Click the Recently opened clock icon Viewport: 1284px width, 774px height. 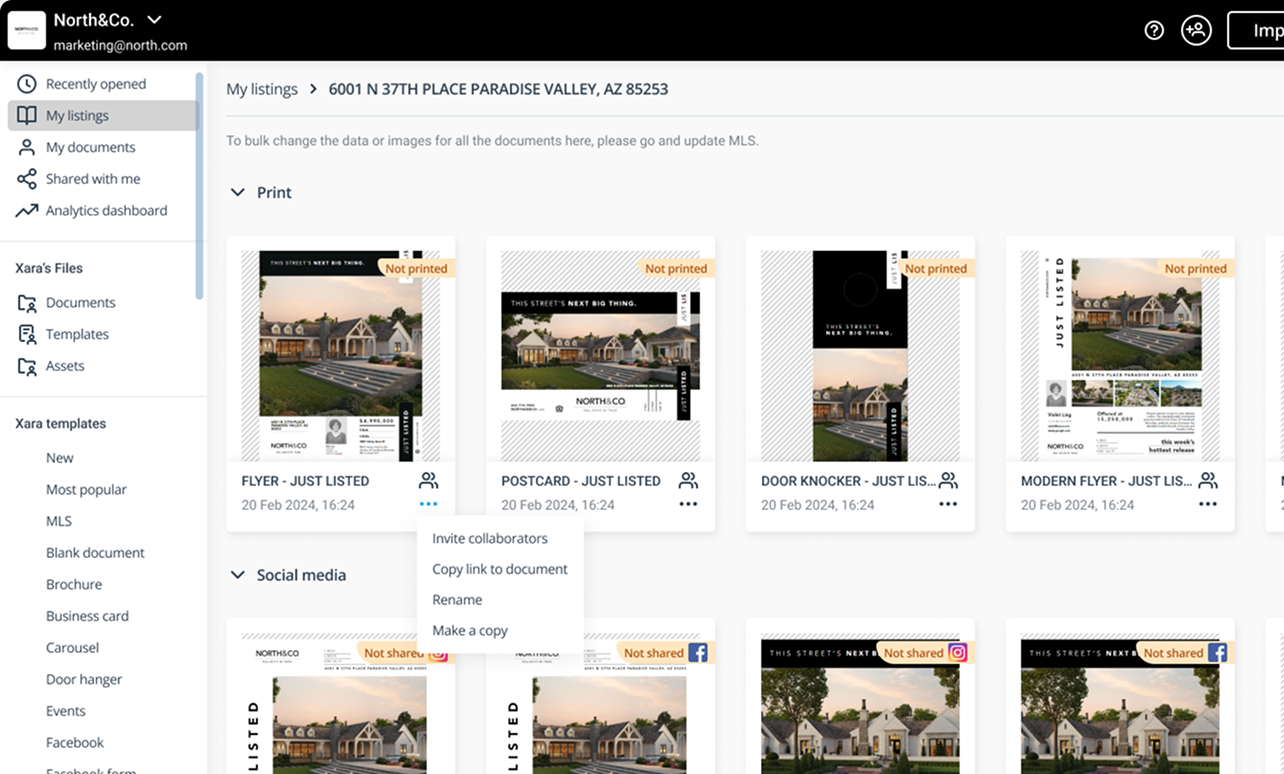(x=27, y=84)
